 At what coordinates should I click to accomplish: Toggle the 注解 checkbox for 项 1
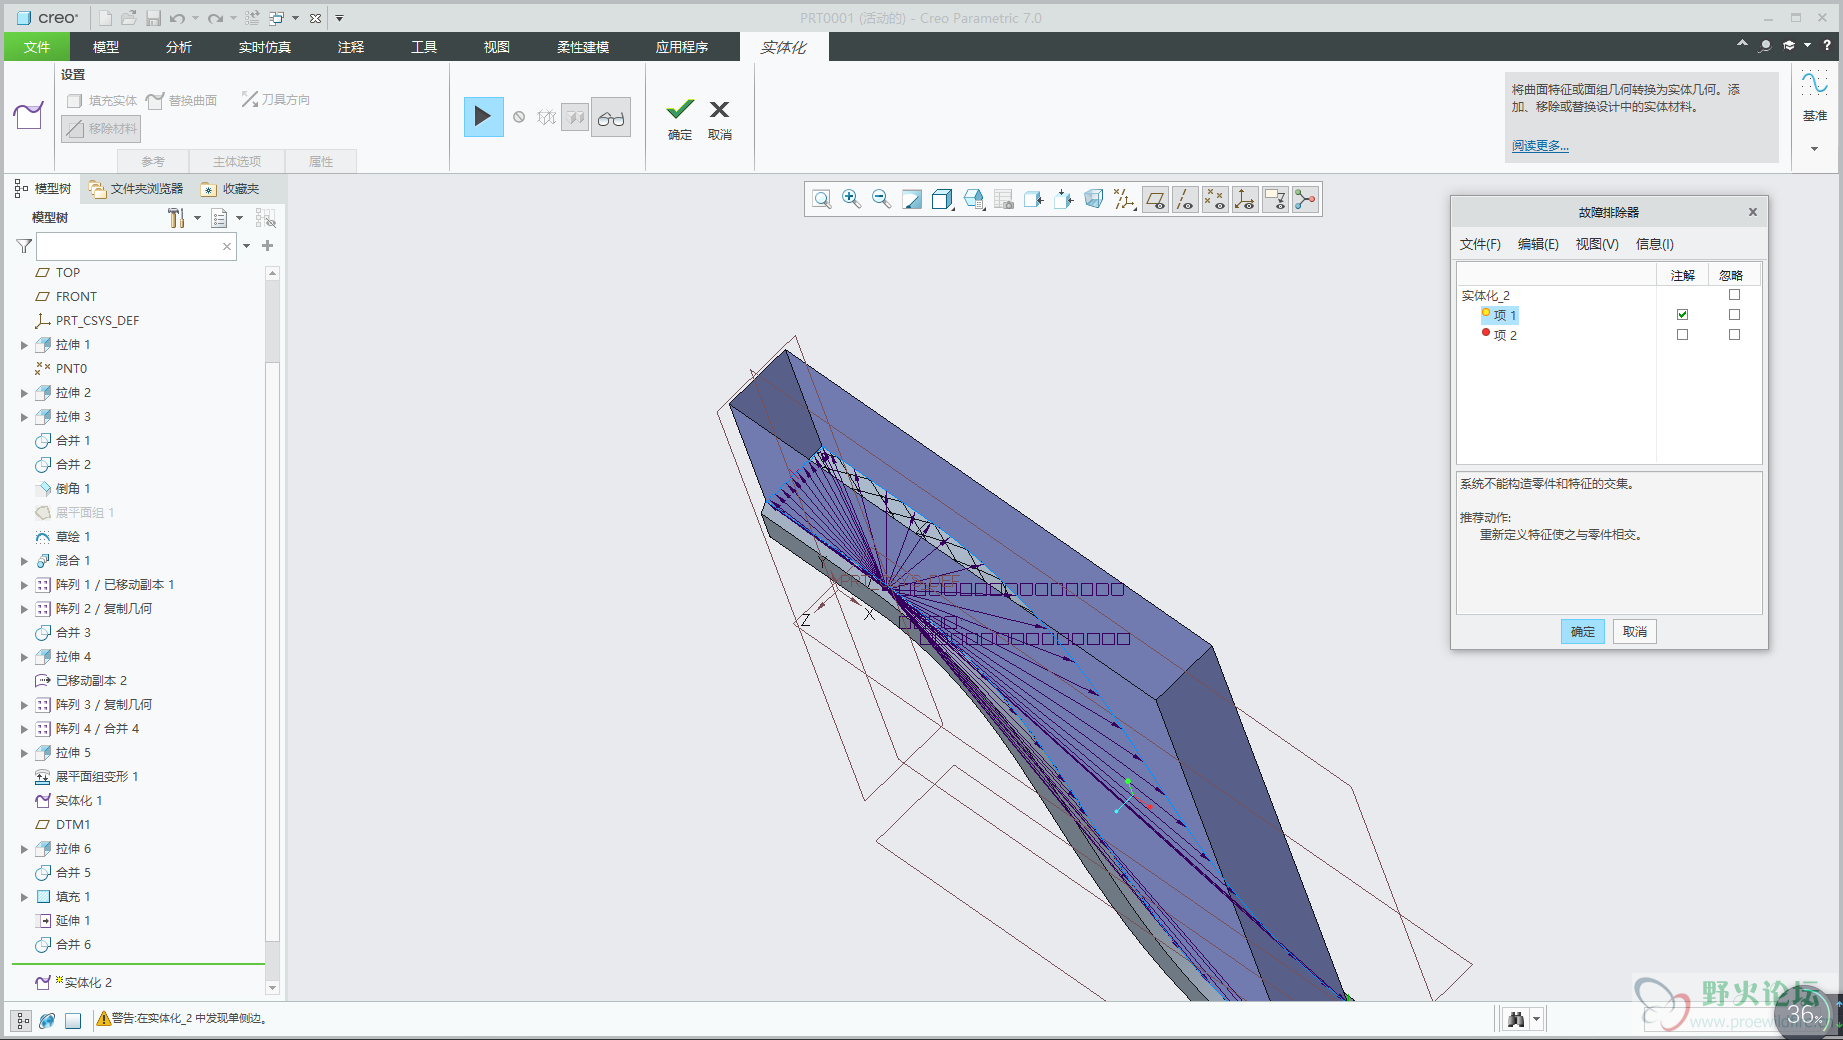[1682, 315]
